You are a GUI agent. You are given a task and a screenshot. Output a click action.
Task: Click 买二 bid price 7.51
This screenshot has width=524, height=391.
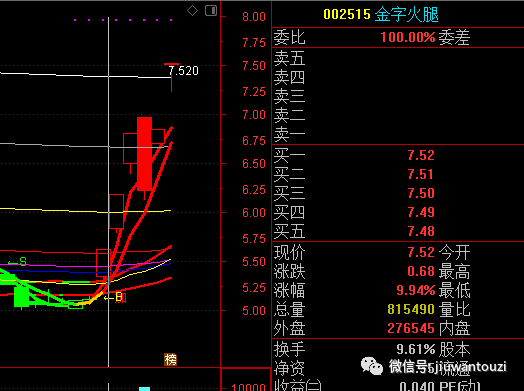point(421,174)
